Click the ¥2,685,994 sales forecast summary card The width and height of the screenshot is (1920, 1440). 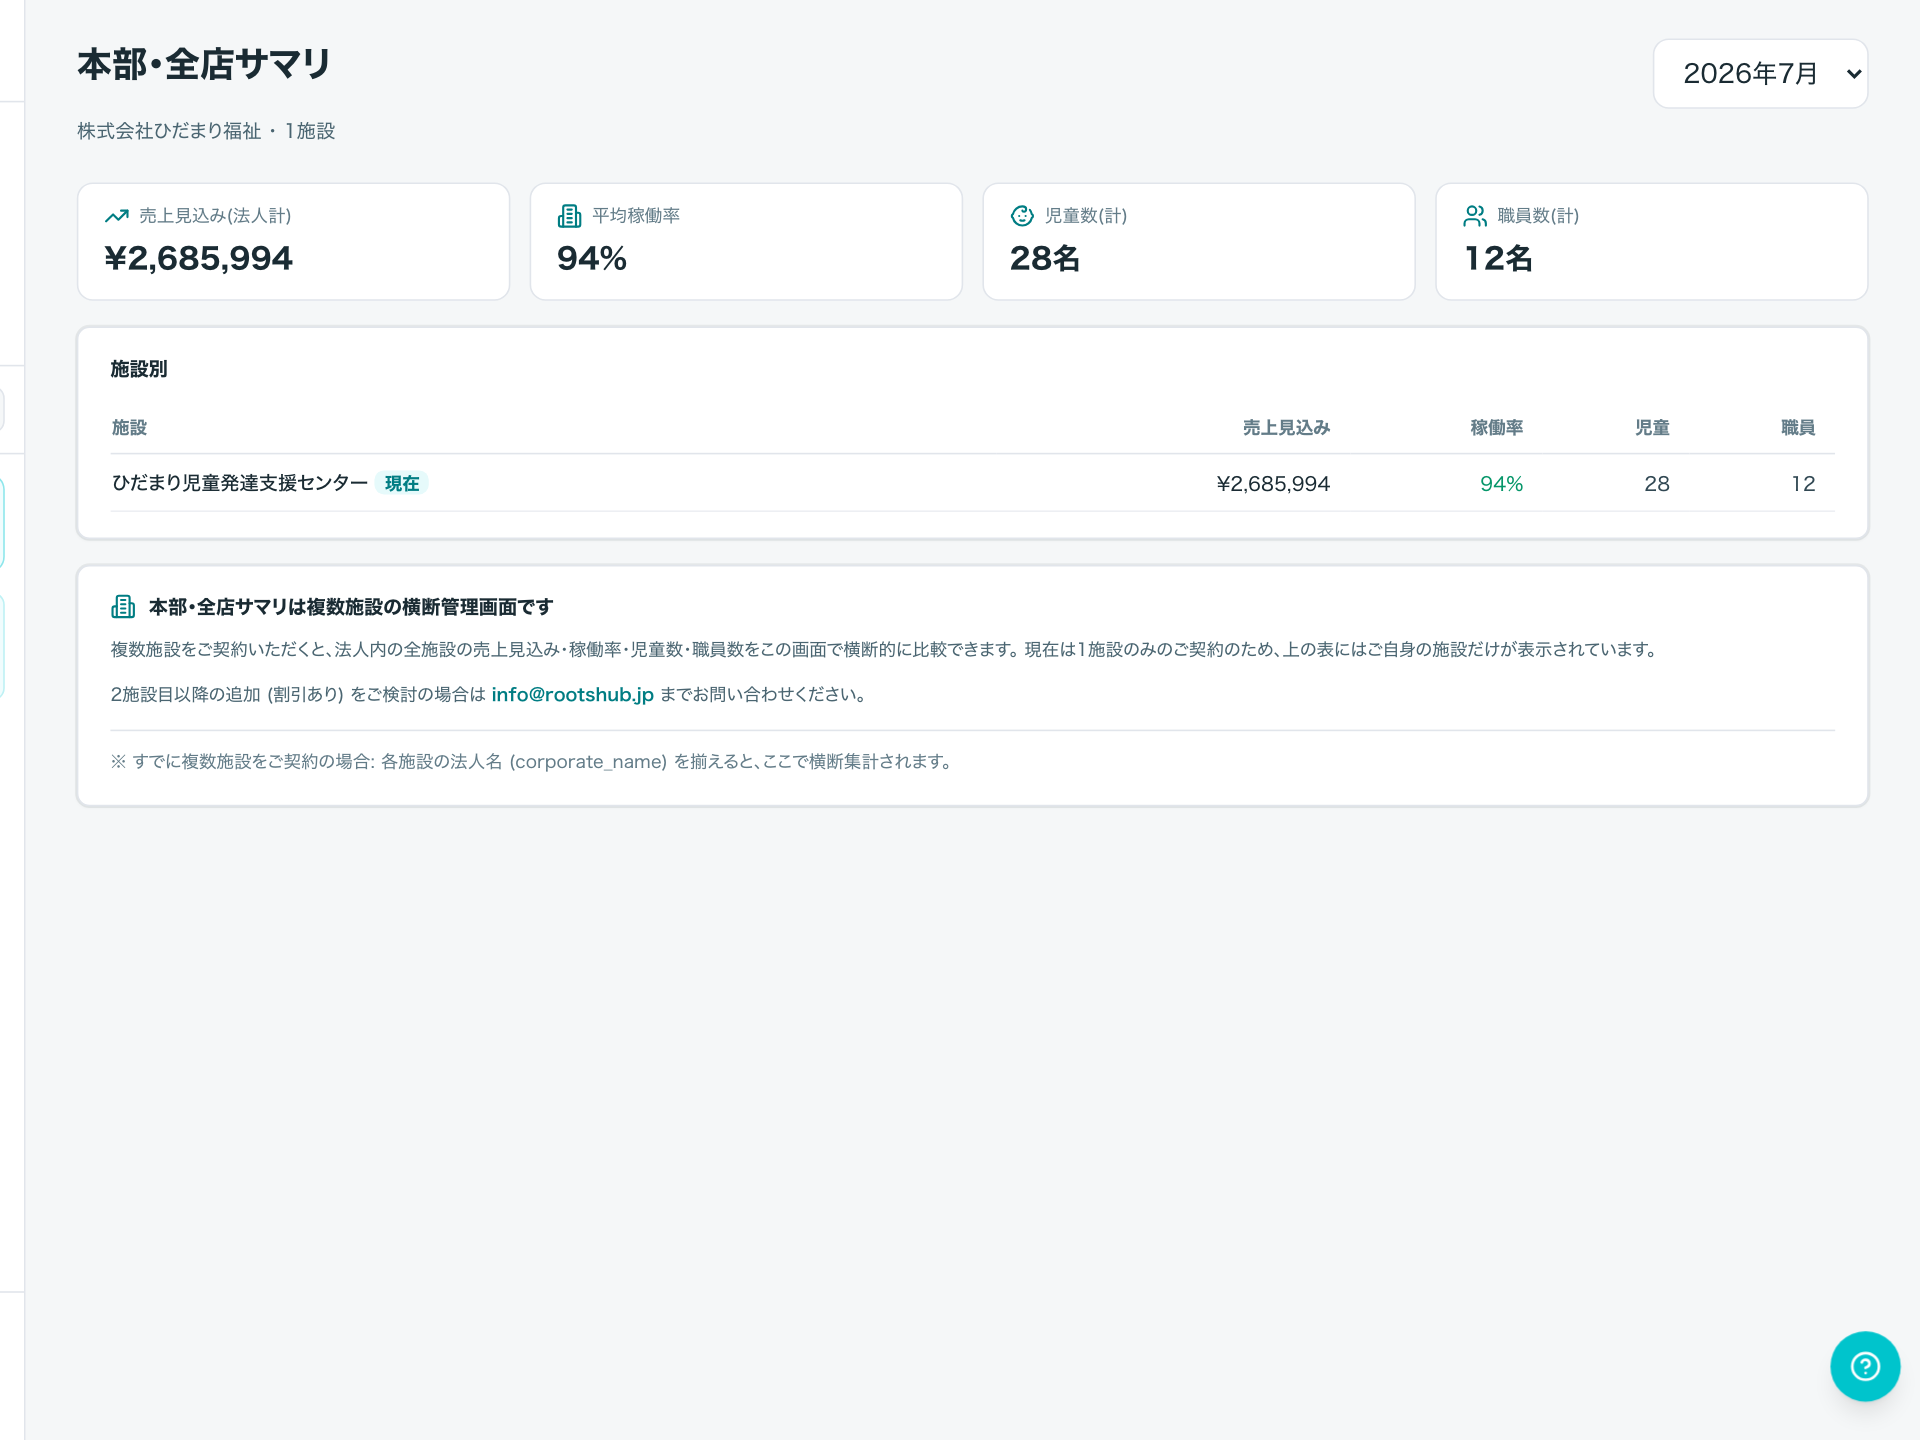click(293, 241)
